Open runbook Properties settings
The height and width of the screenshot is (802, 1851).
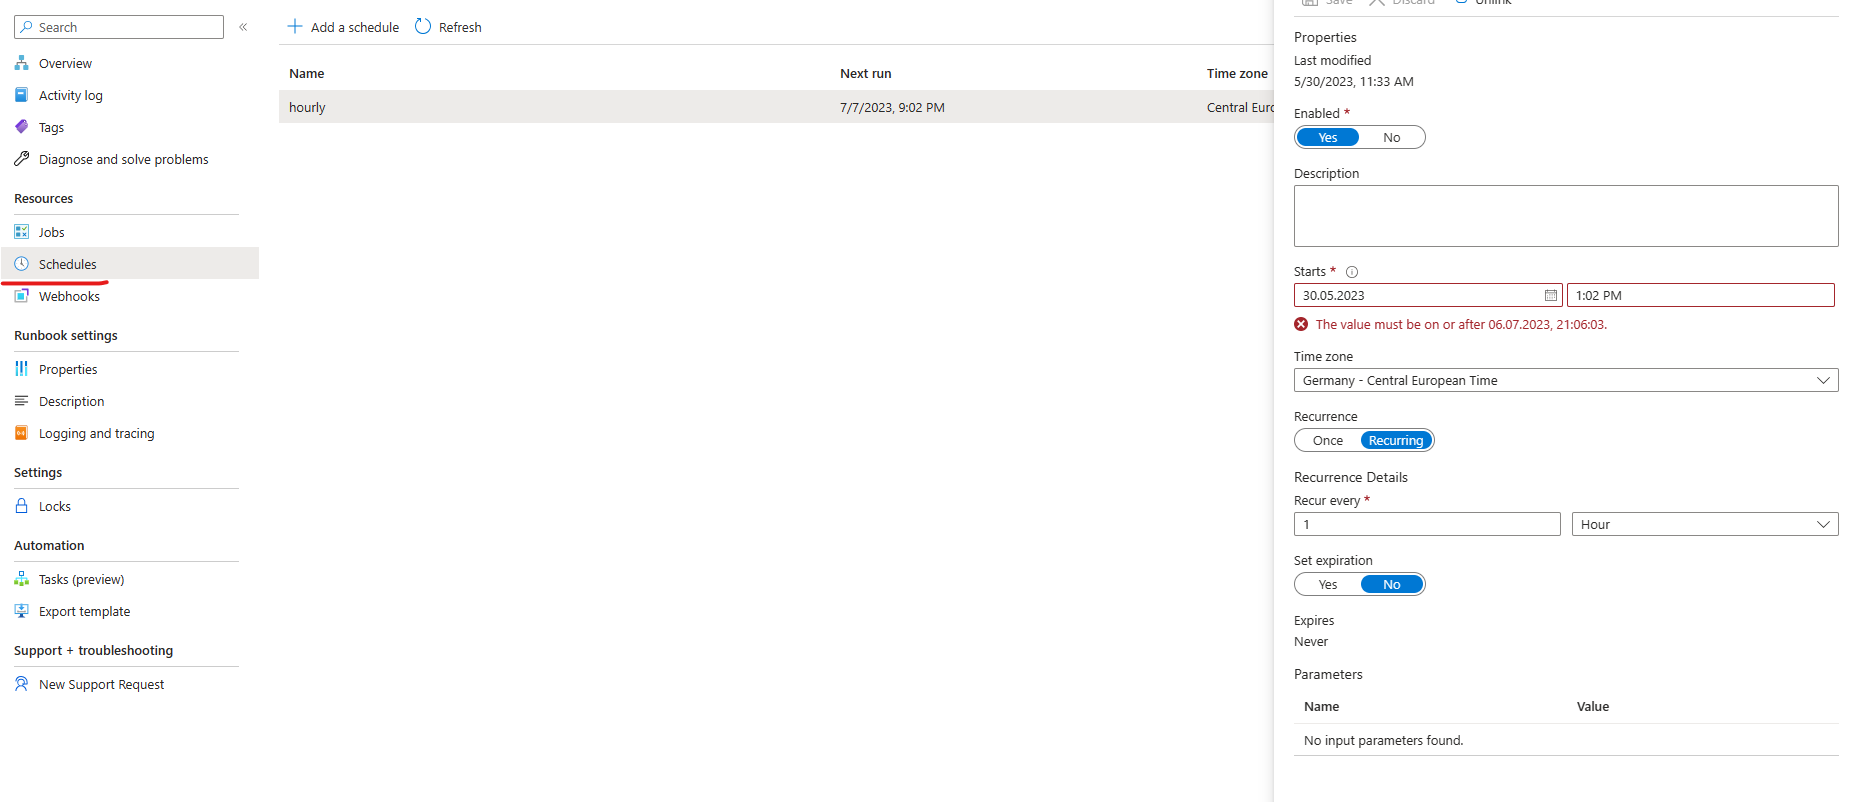(68, 369)
